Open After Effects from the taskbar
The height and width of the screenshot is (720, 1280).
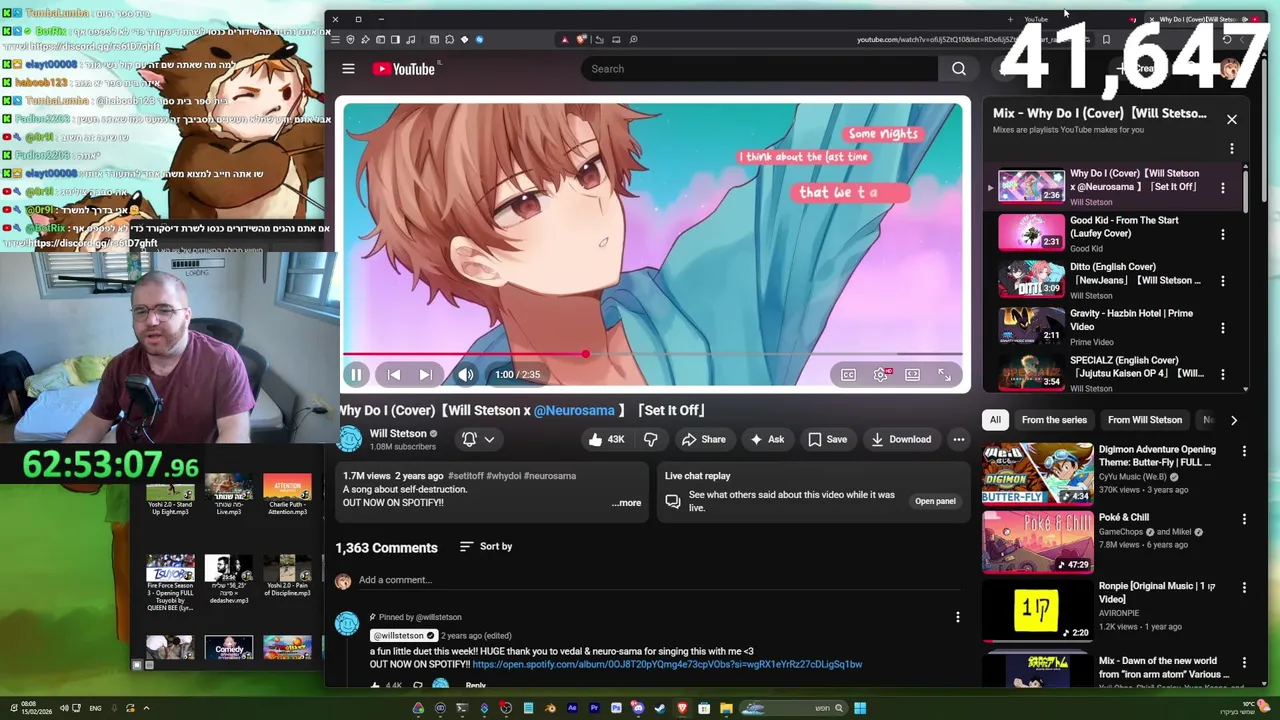coord(572,708)
